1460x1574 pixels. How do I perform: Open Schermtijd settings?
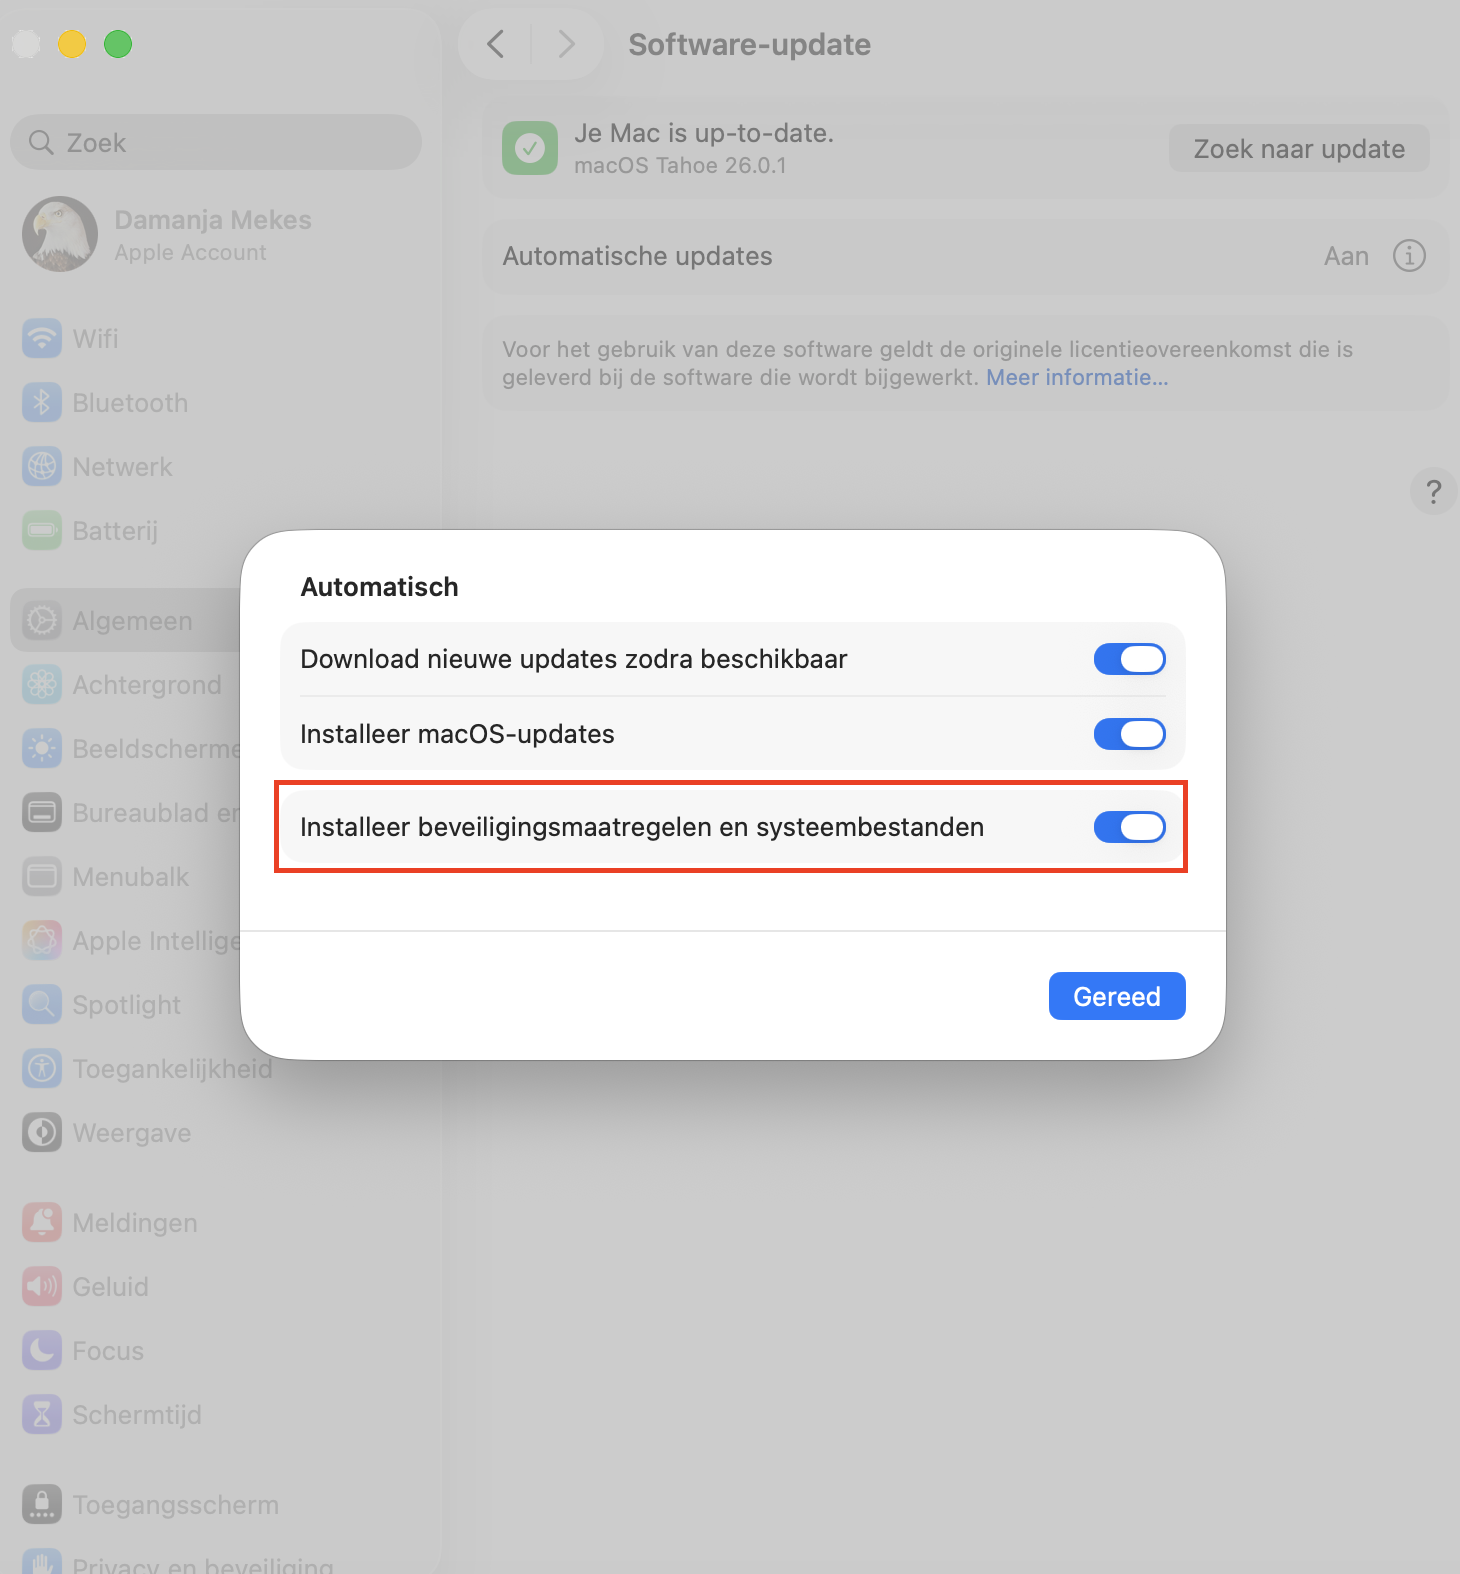click(x=137, y=1414)
